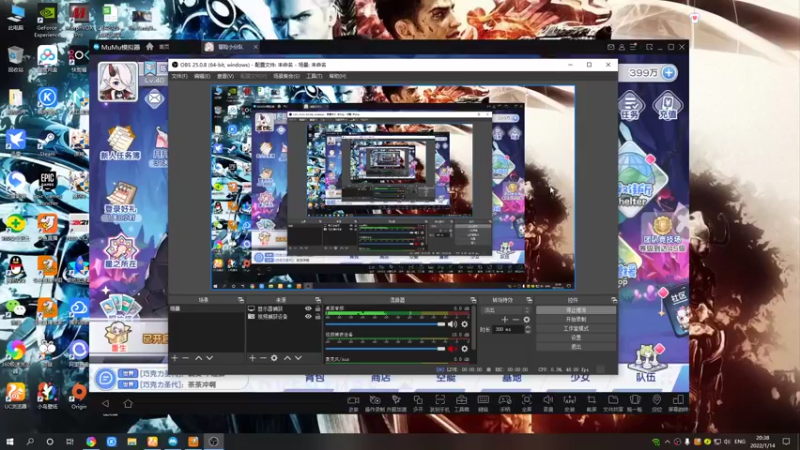The width and height of the screenshot is (800, 450).
Task: Pop out the Scenes dock panel
Action: click(241, 300)
